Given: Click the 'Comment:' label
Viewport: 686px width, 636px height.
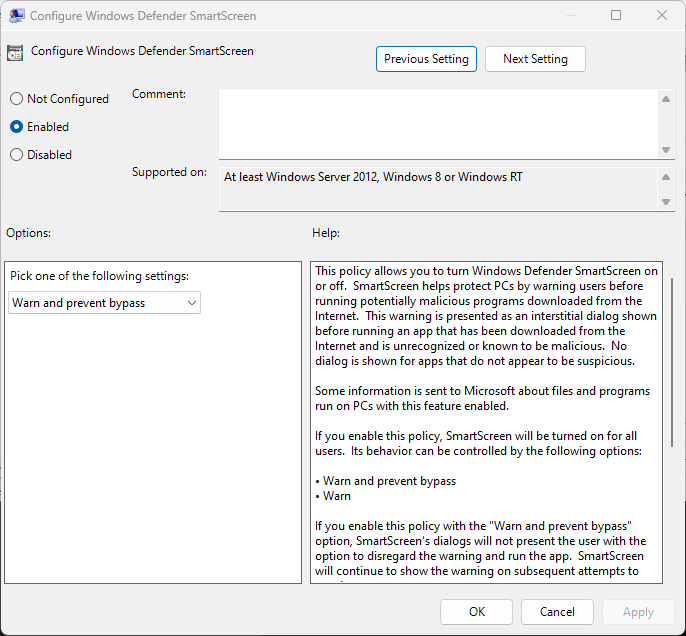Looking at the screenshot, I should click(x=159, y=94).
